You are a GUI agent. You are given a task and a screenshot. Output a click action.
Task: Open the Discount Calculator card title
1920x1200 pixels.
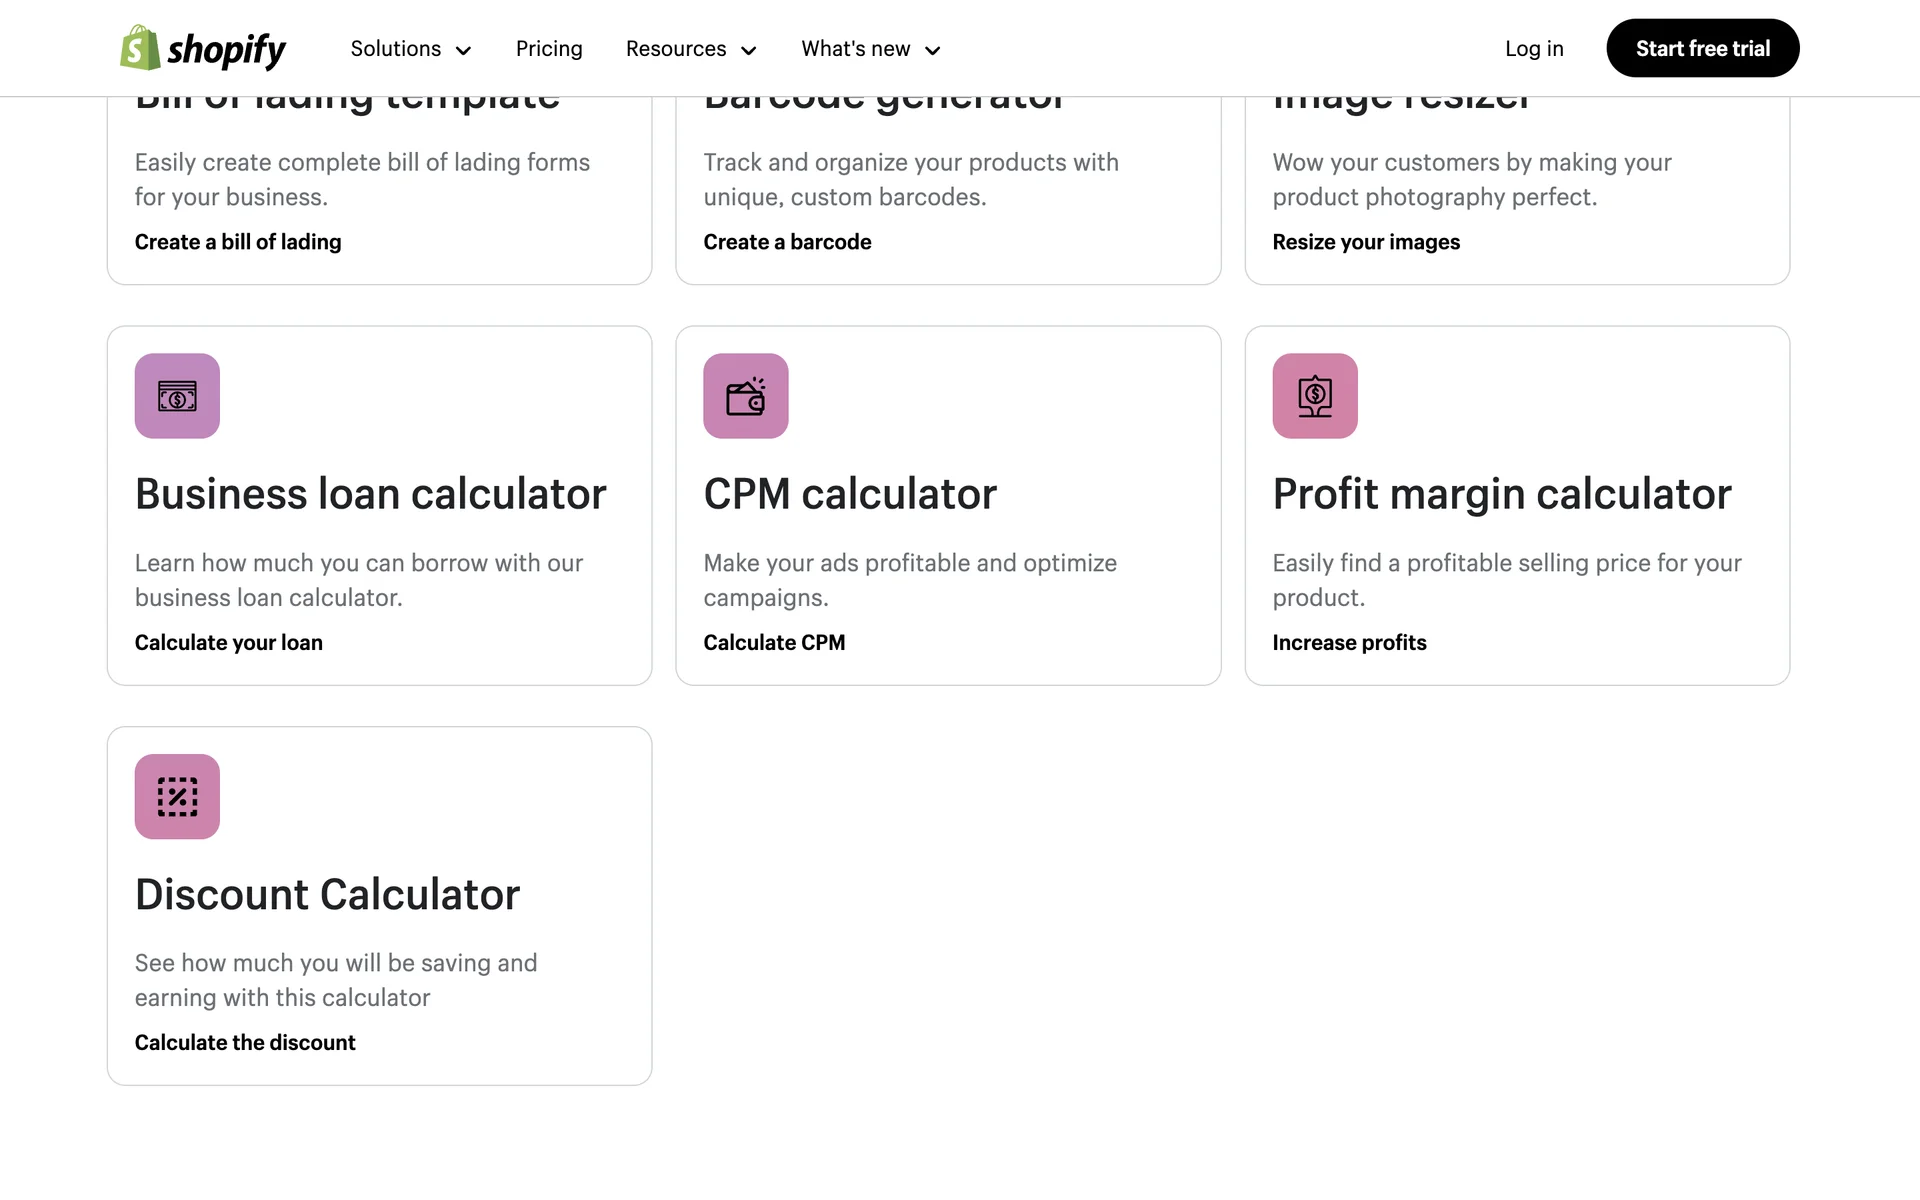tap(328, 895)
